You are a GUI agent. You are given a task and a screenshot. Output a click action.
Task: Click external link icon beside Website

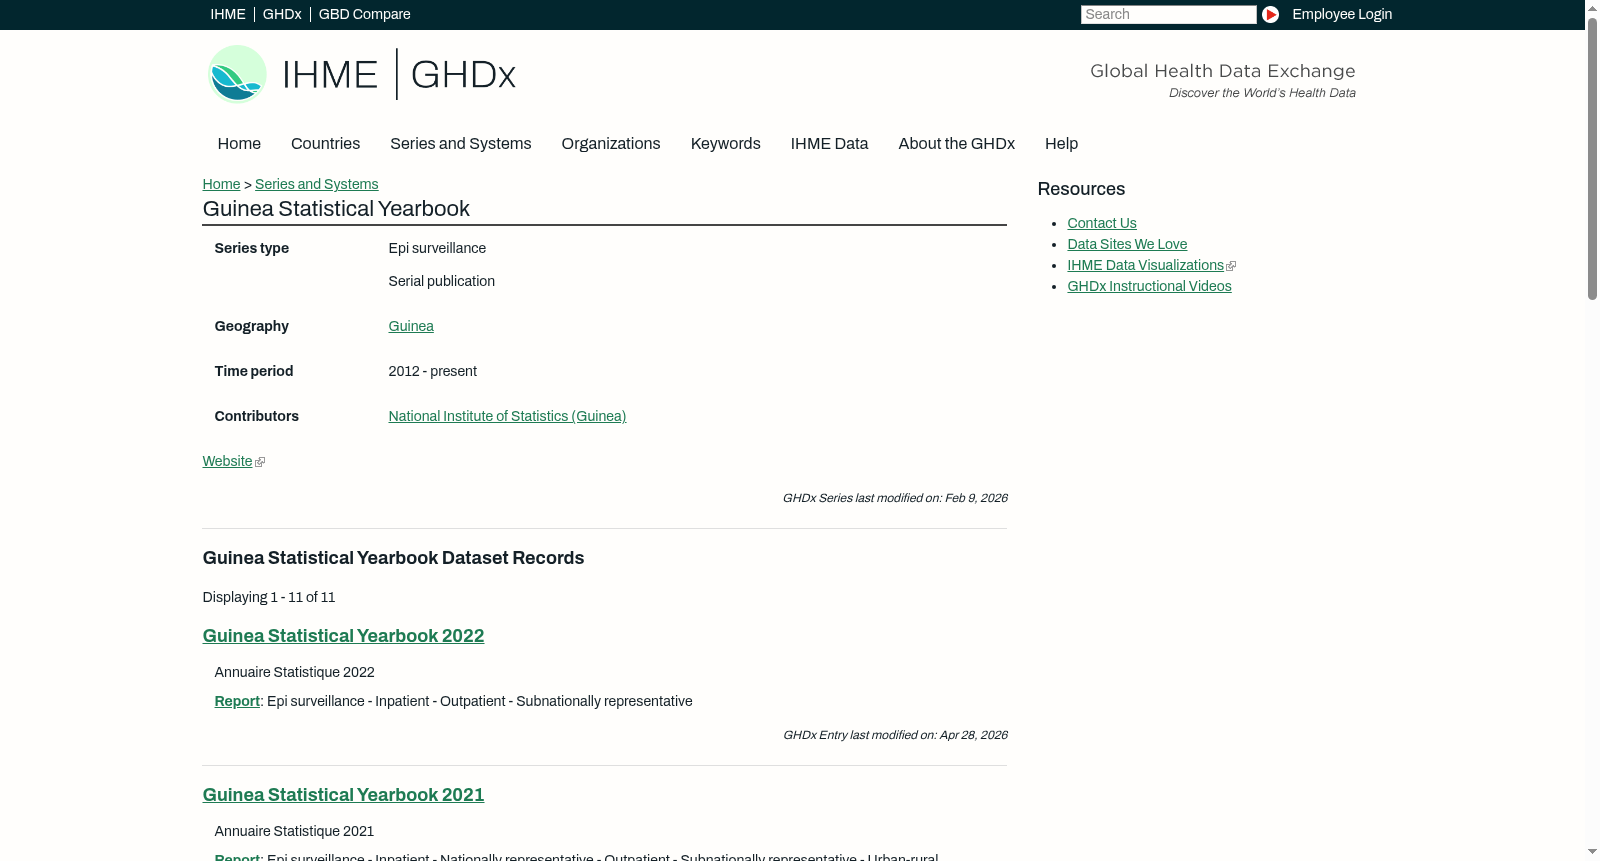(260, 462)
